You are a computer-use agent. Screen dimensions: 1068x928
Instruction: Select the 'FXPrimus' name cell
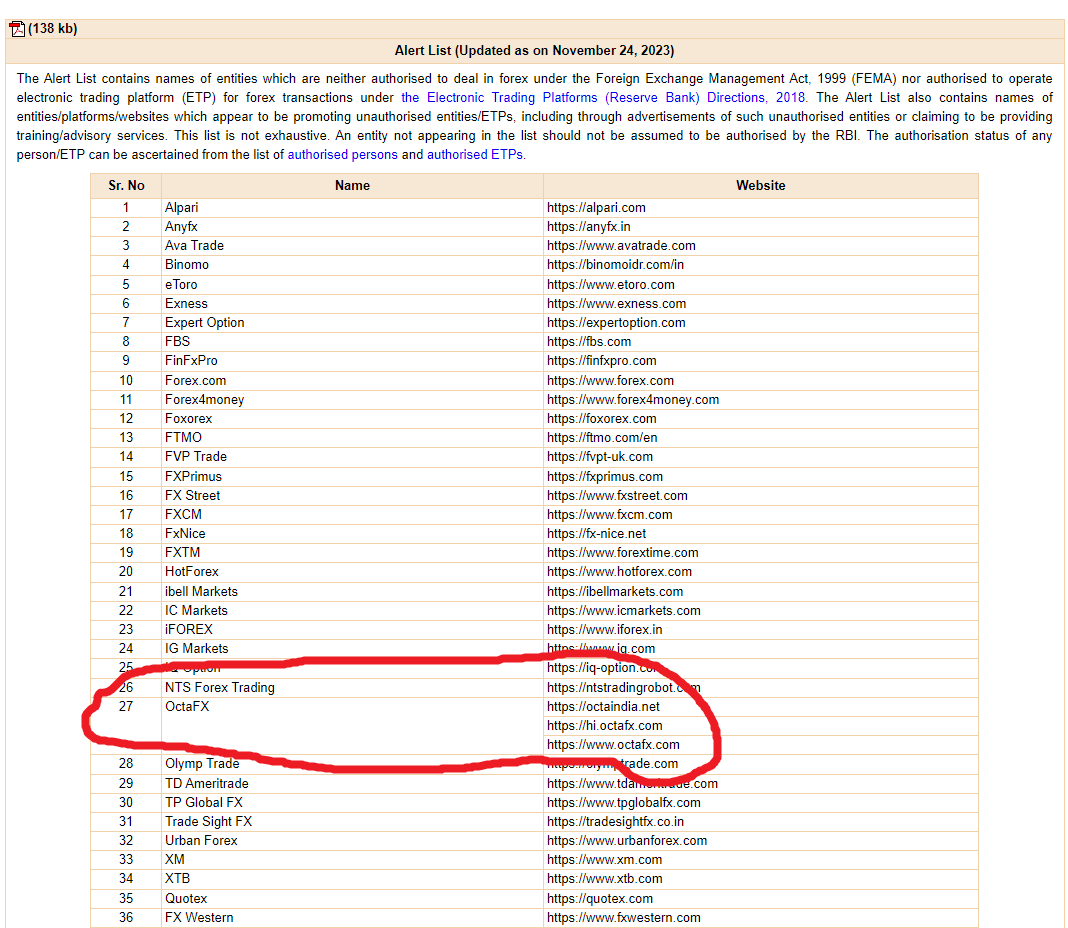coord(352,477)
